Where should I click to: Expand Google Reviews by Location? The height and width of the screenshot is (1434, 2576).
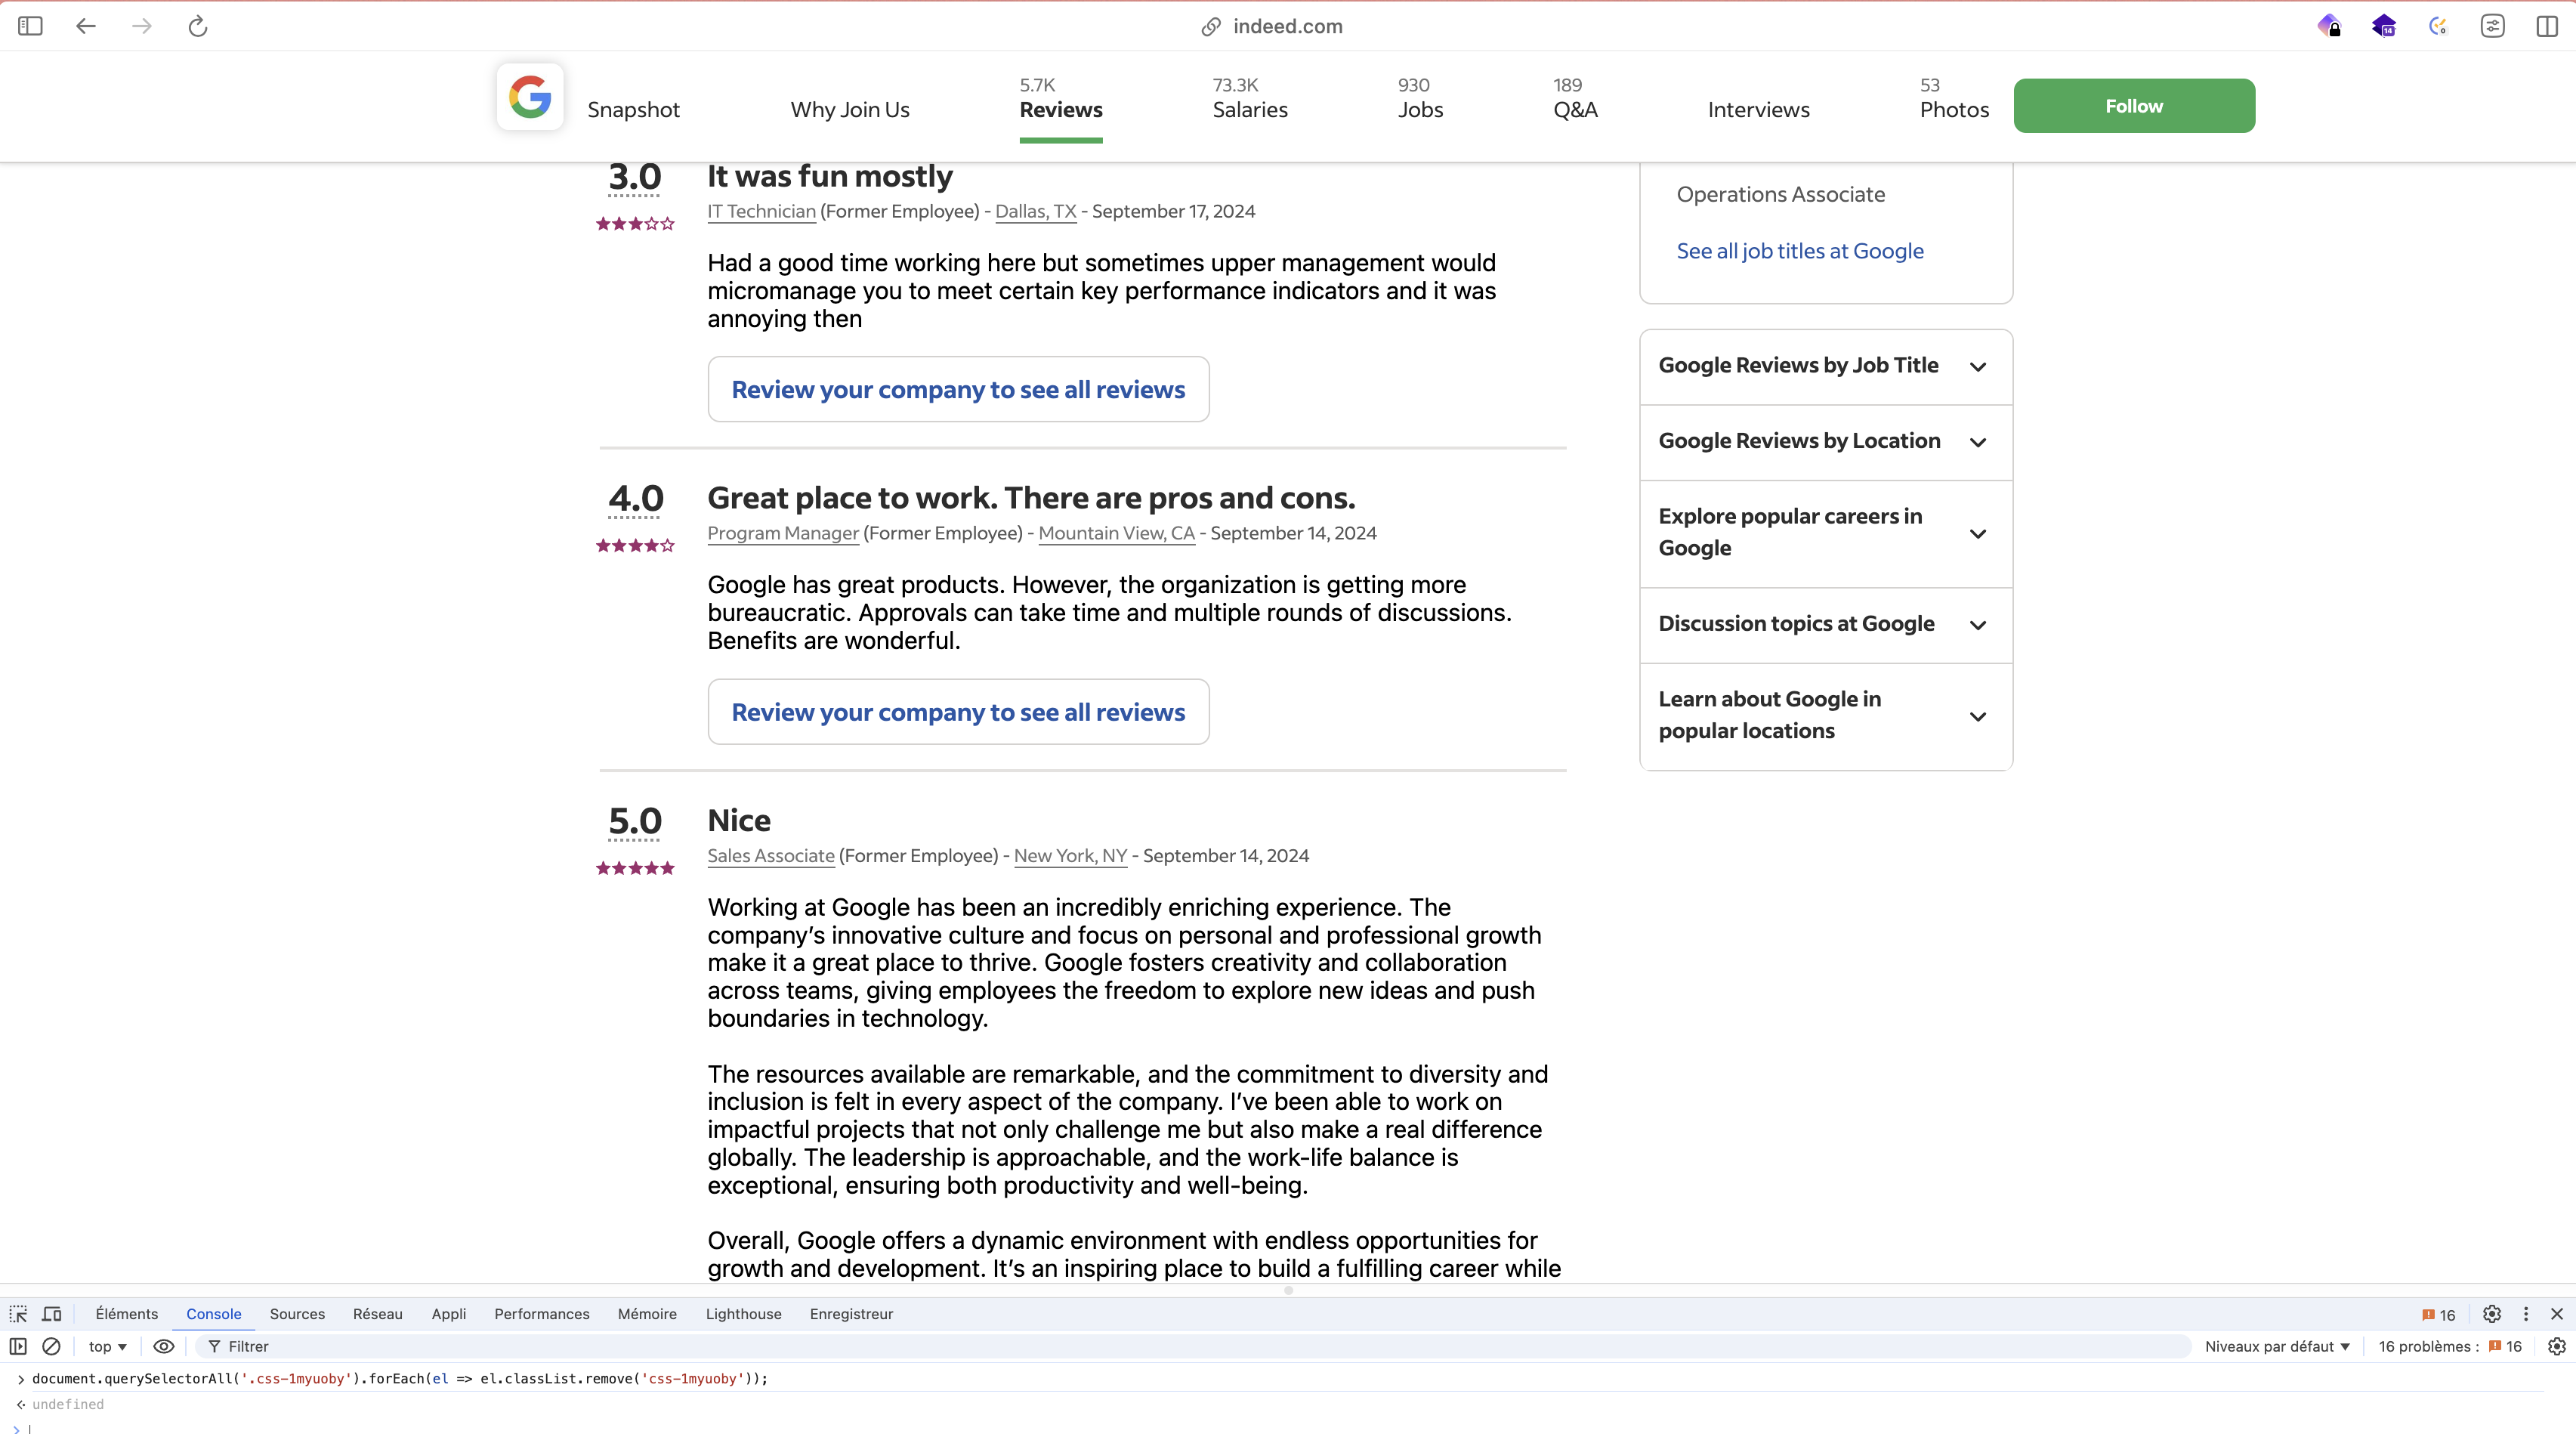1826,442
